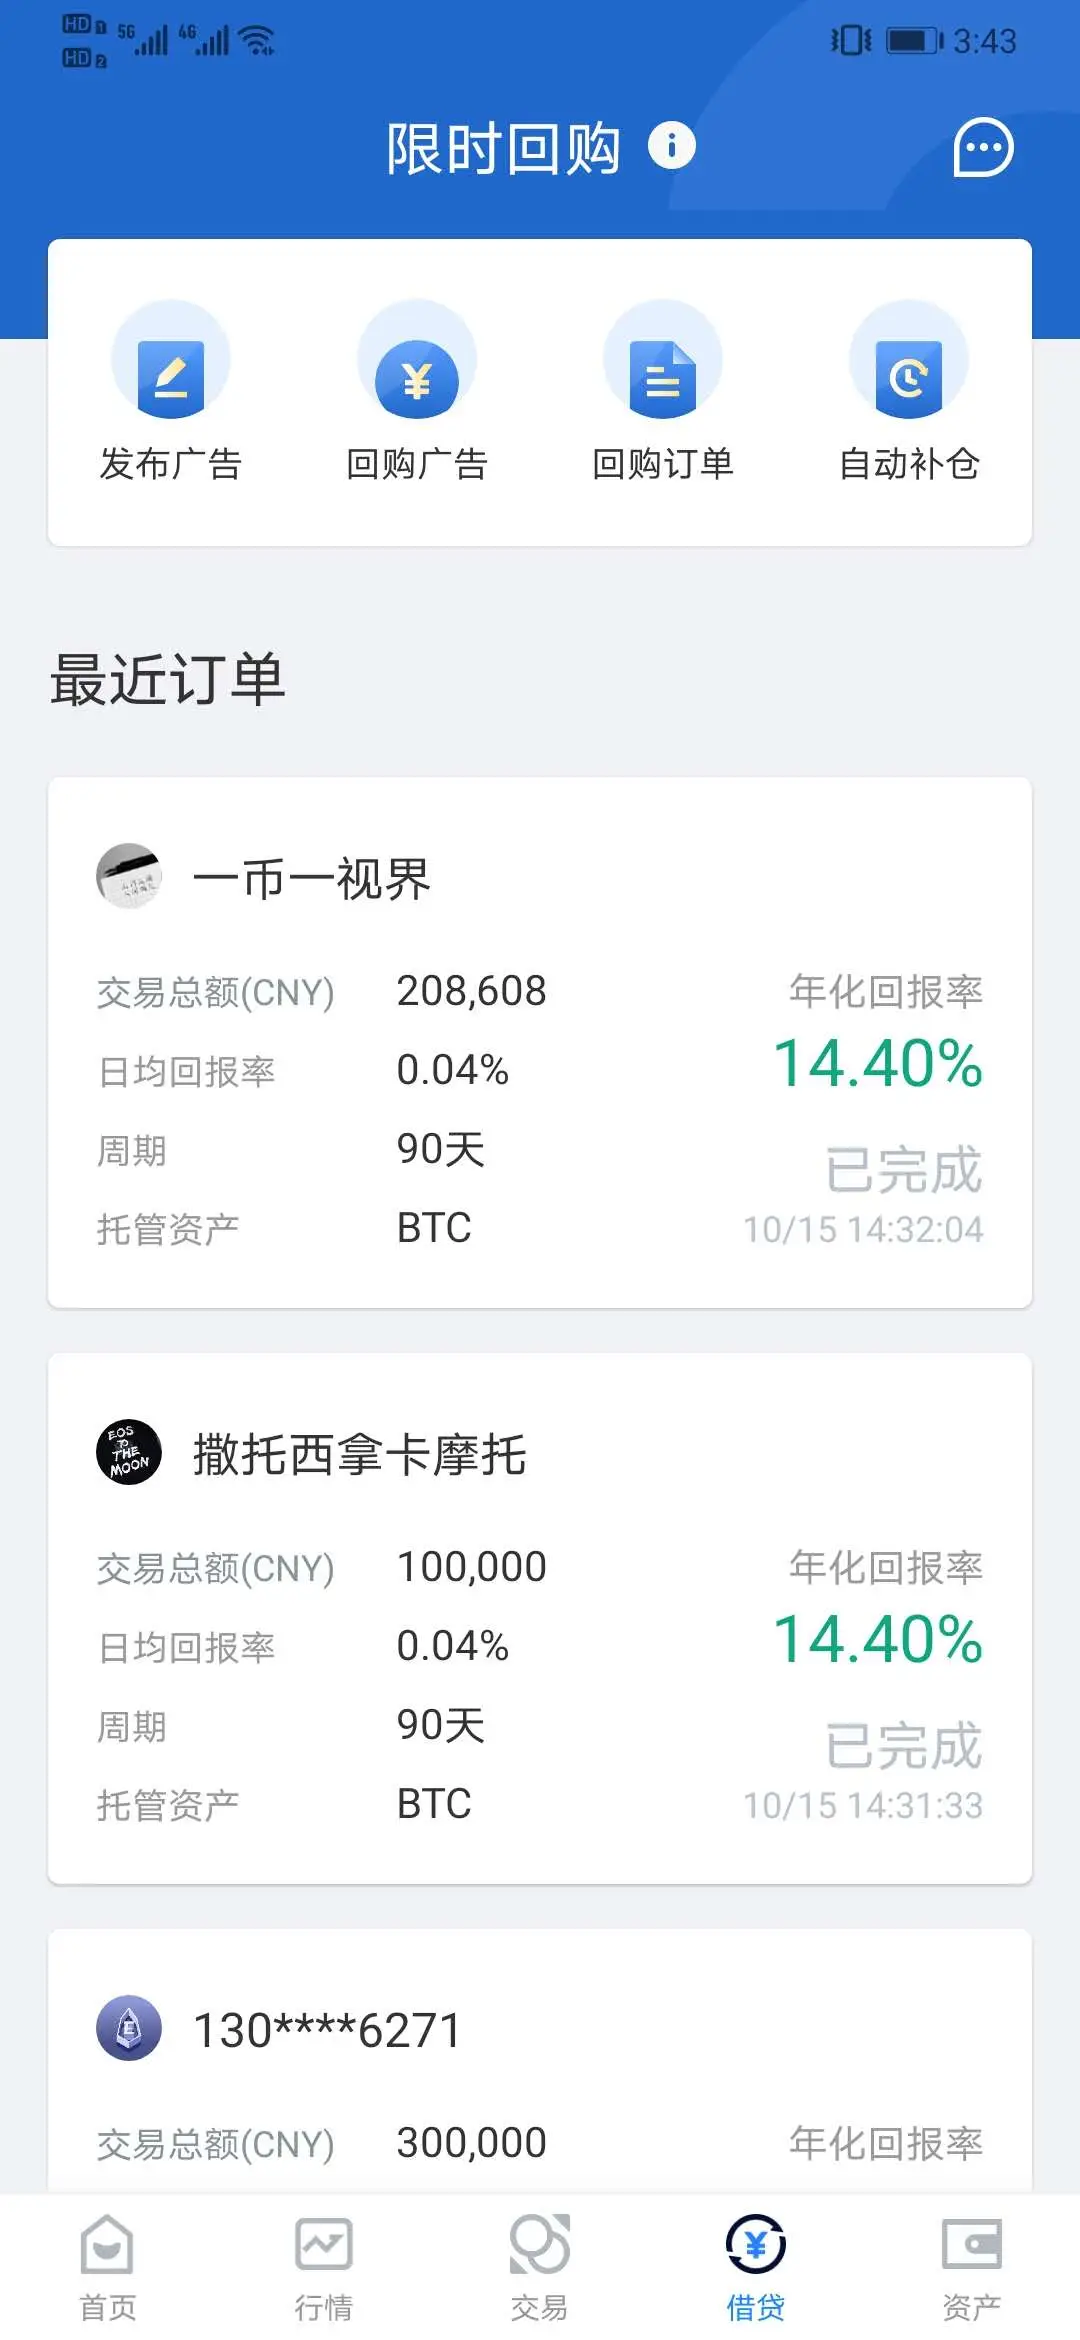Viewport: 1080px width, 2340px height.
Task: Tap the 撒托西拿卡摩托 username
Action: [360, 1454]
